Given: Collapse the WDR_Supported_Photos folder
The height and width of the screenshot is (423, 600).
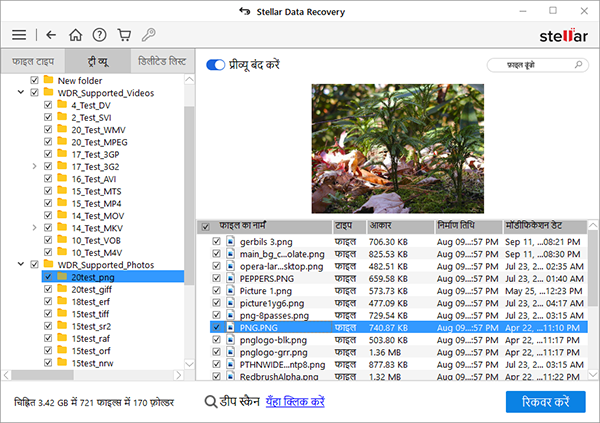Looking at the screenshot, I should tap(21, 264).
